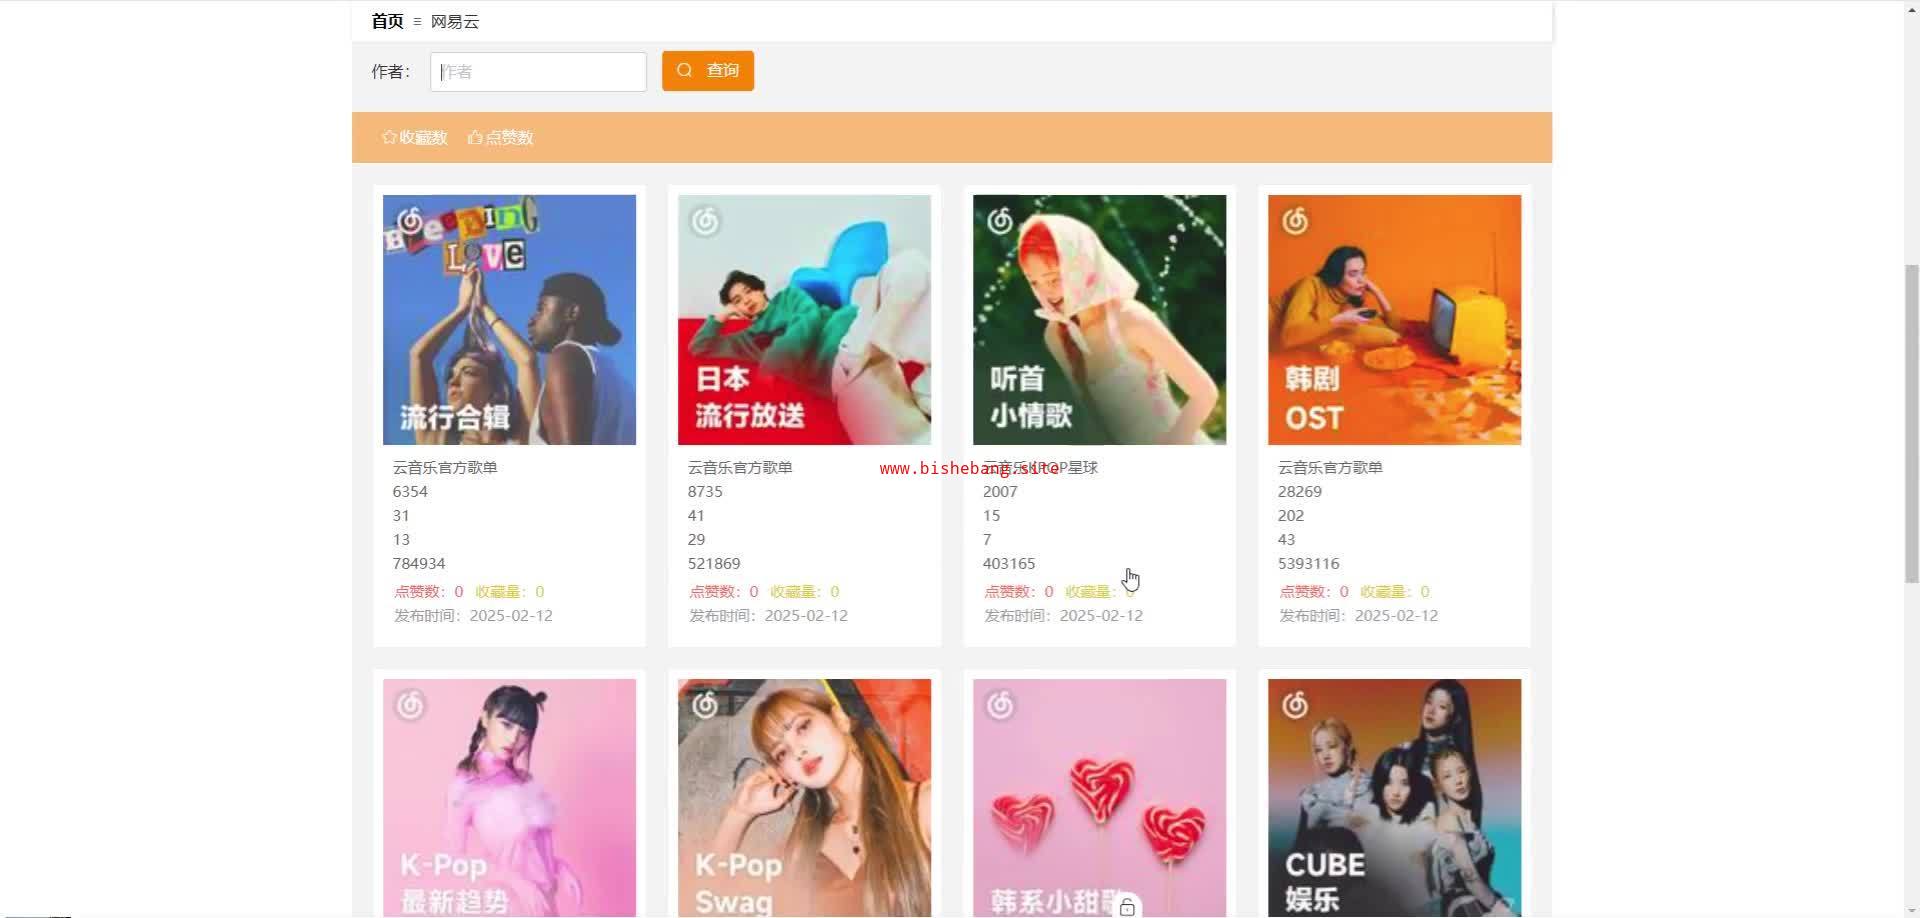Click the NetEase logo on the 韩剧 OST cover
Viewport: 1920px width, 918px height.
click(1295, 221)
